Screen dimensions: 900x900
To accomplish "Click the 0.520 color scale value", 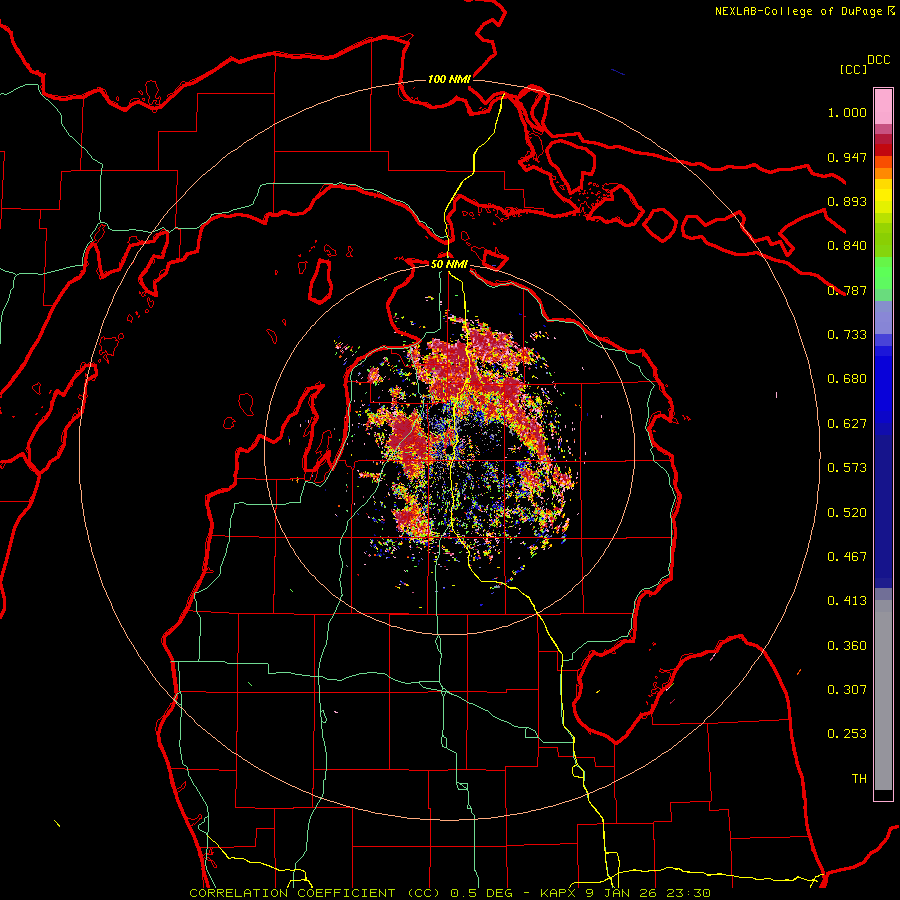I will point(847,513).
